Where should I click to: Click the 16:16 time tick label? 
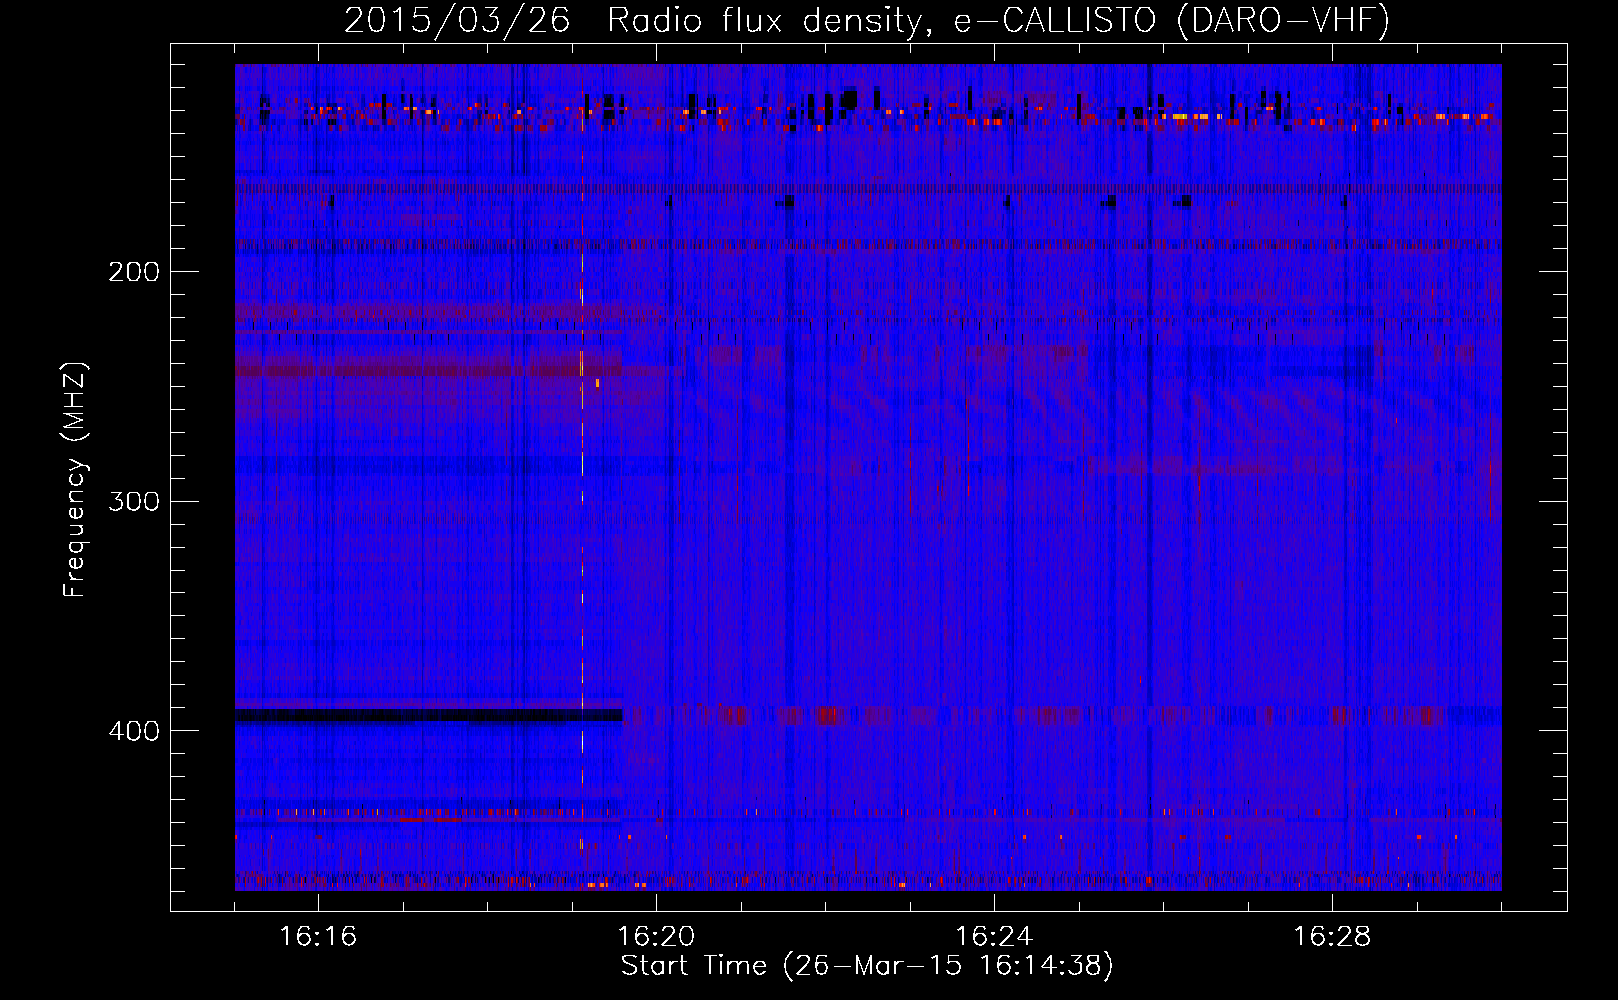click(318, 936)
